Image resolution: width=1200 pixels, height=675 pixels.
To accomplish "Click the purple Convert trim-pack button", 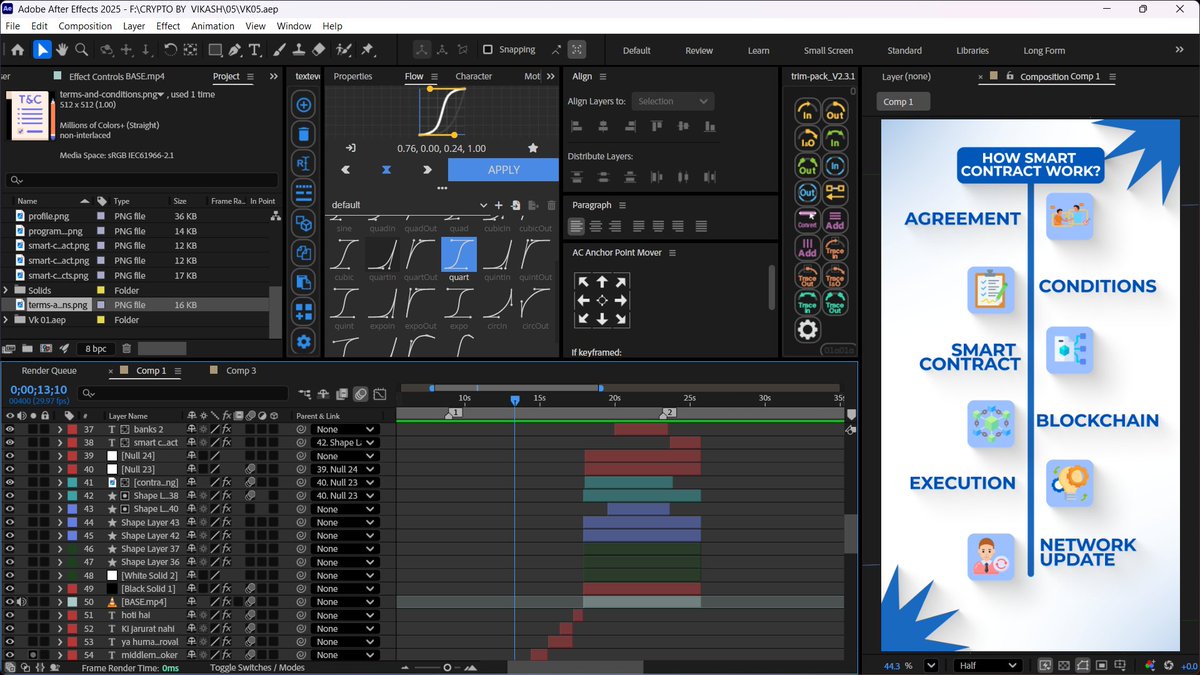I will [x=807, y=220].
